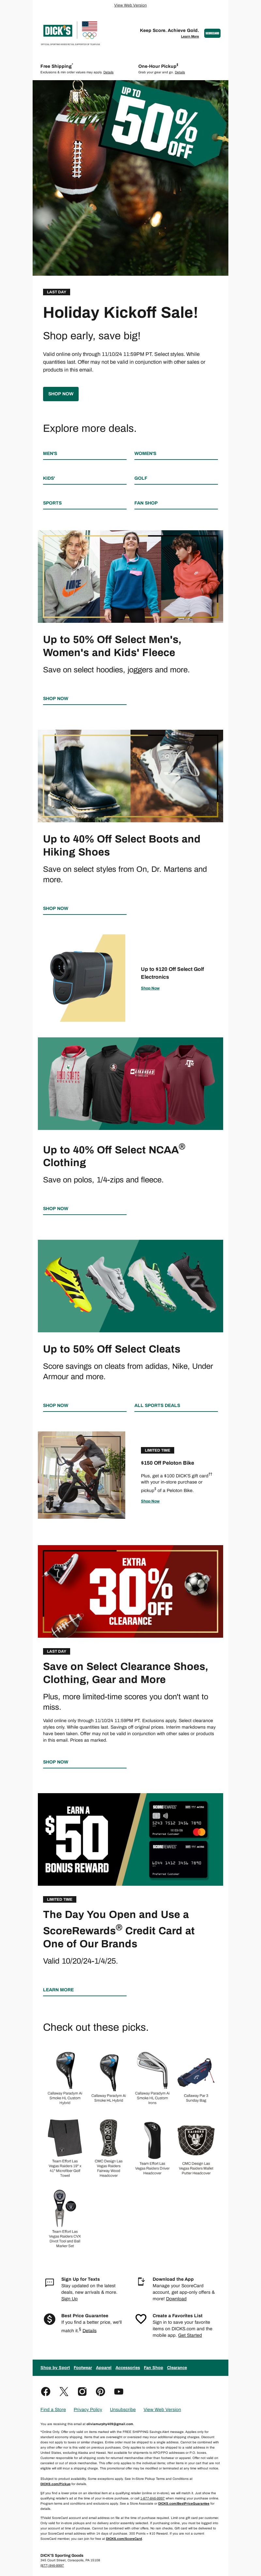Viewport: 261px width, 2576px height.
Task: Open Clearance in the green footer bar
Action: coord(177,2367)
